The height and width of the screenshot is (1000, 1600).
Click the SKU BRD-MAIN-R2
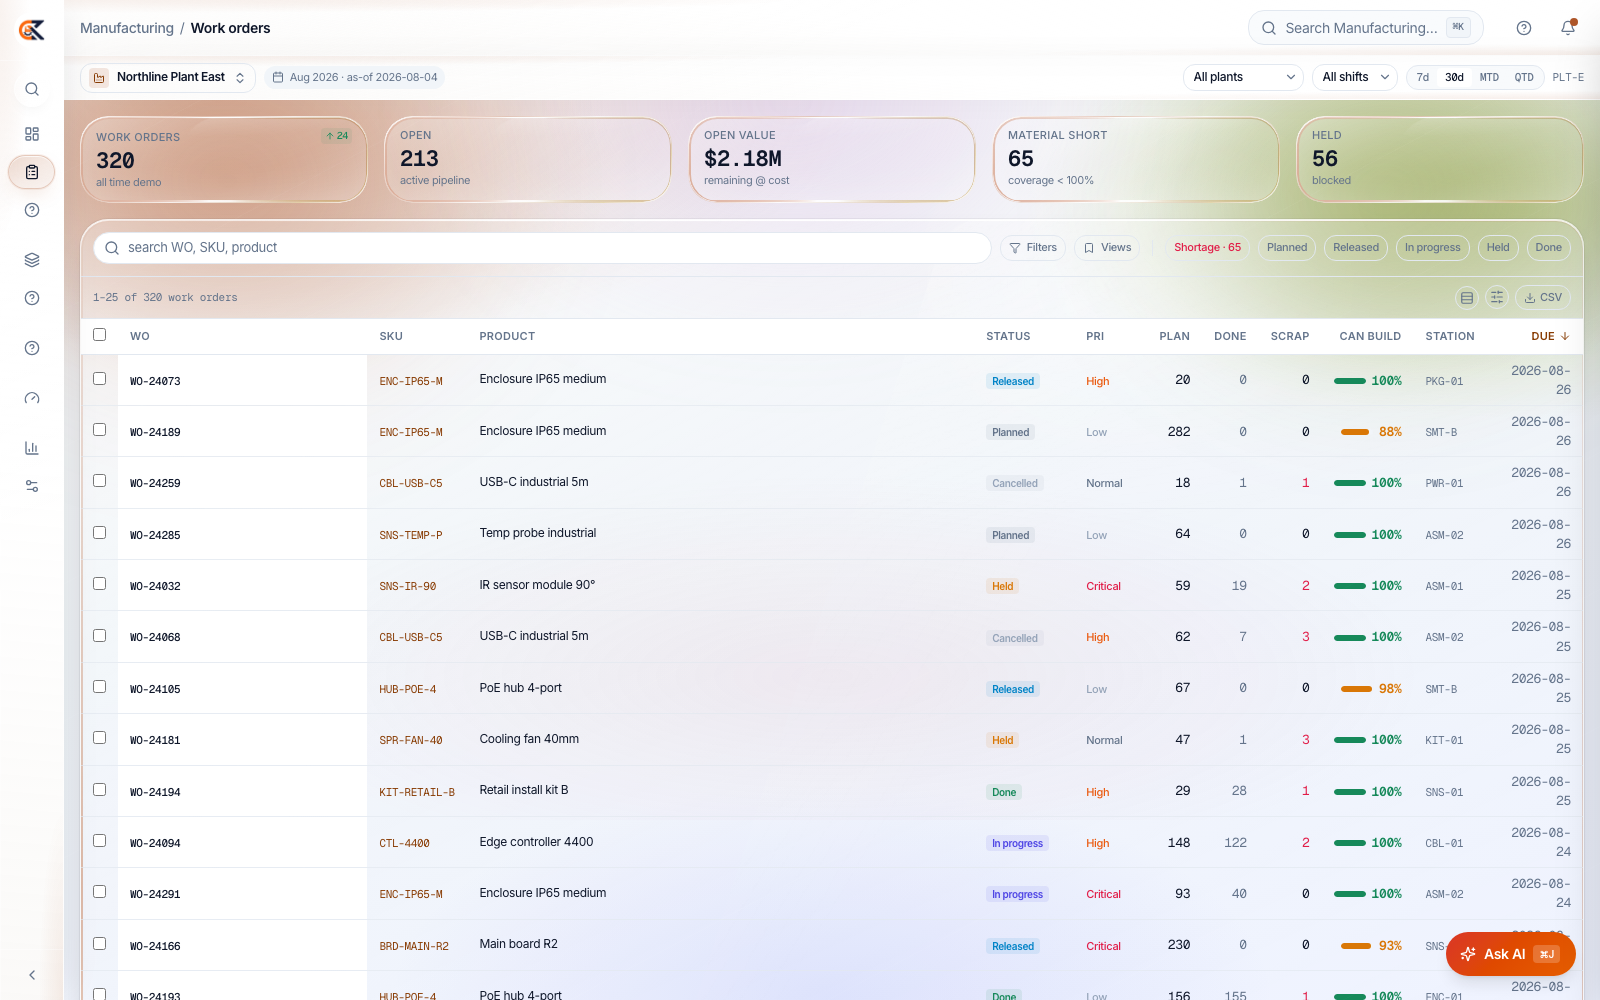(414, 947)
